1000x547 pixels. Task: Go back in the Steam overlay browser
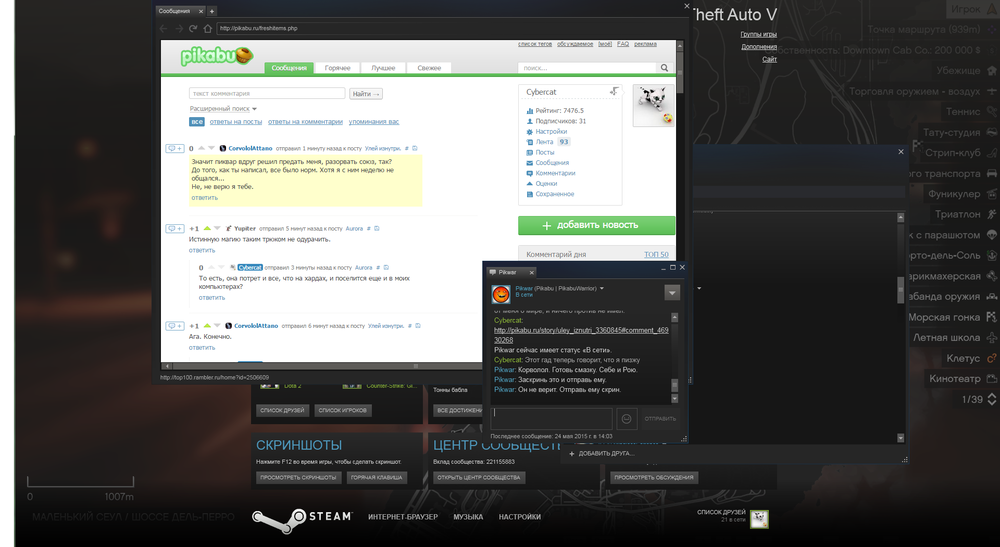163,28
